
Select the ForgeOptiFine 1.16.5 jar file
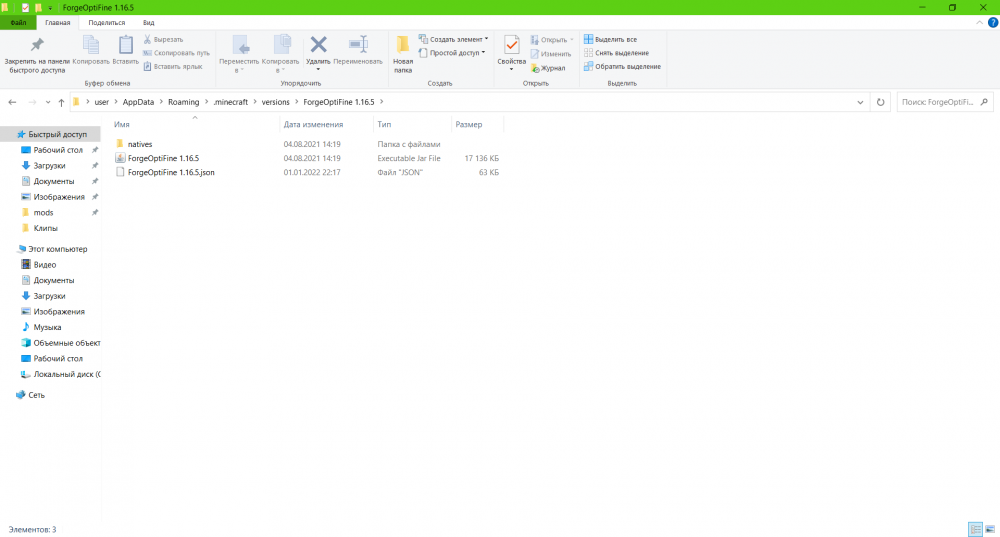click(x=163, y=158)
